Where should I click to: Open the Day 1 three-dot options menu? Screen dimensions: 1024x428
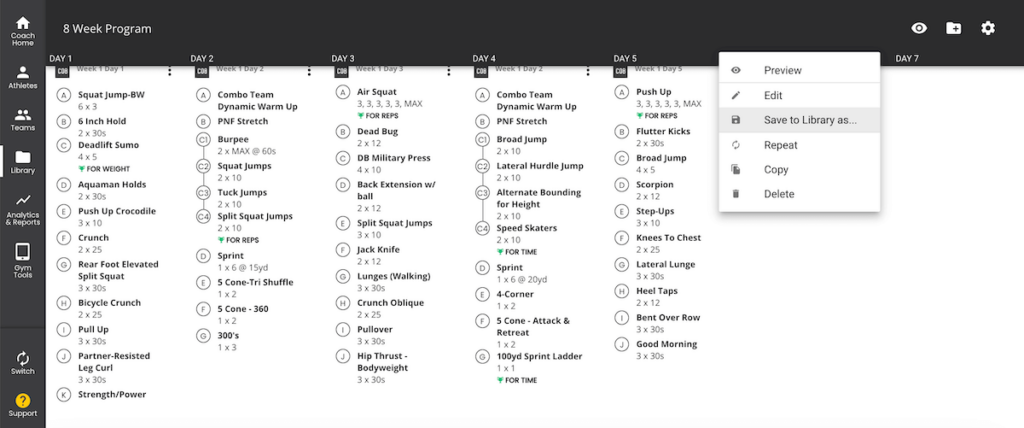(169, 71)
